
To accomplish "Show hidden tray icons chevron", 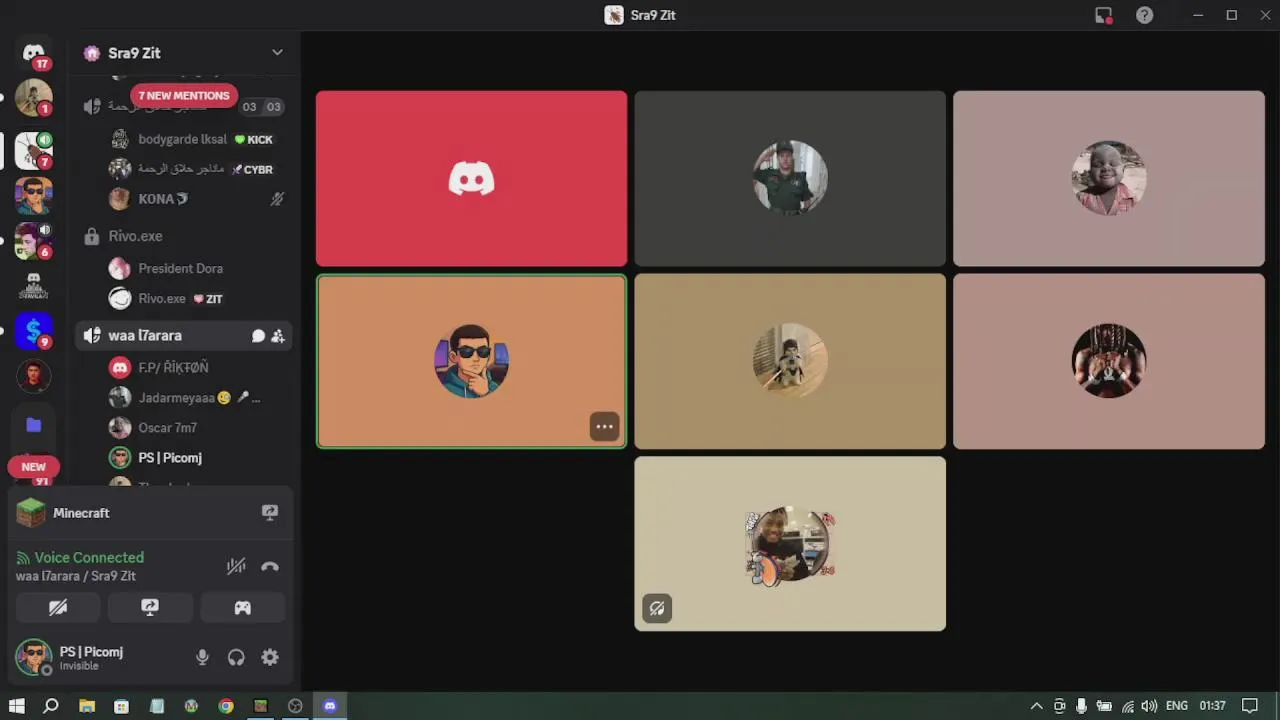I will coord(1036,706).
